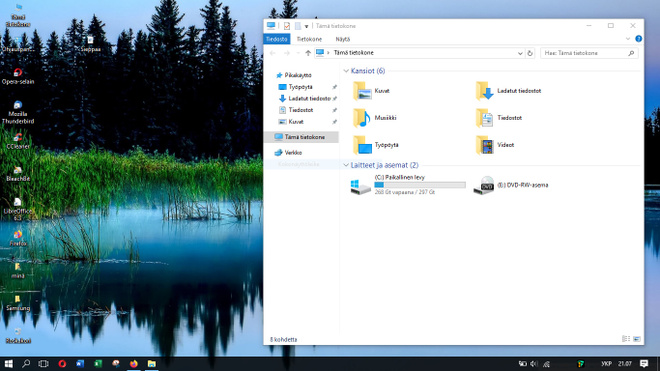Open the Action Center notifications
660x371 pixels.
tap(644, 363)
